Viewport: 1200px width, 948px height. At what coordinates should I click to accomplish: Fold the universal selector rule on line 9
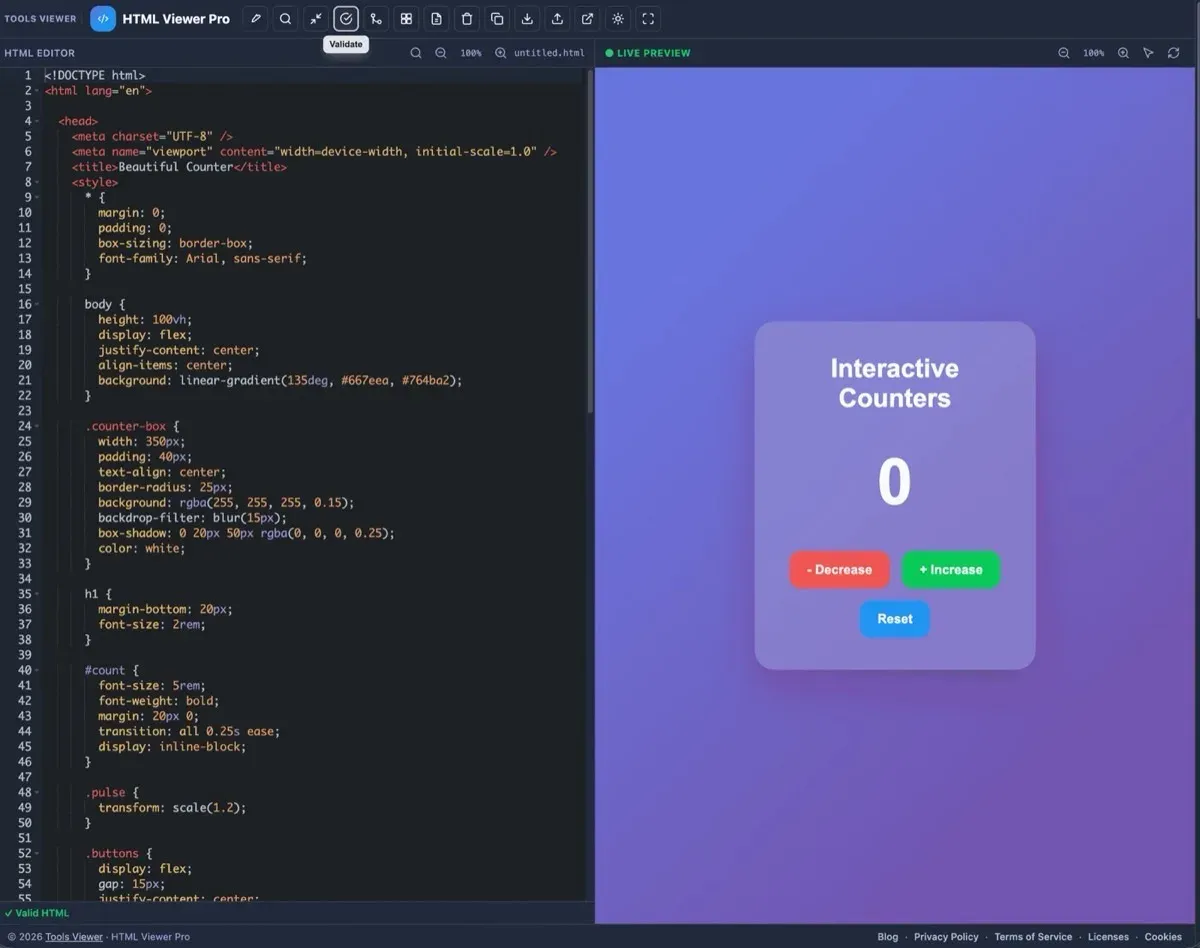point(38,197)
